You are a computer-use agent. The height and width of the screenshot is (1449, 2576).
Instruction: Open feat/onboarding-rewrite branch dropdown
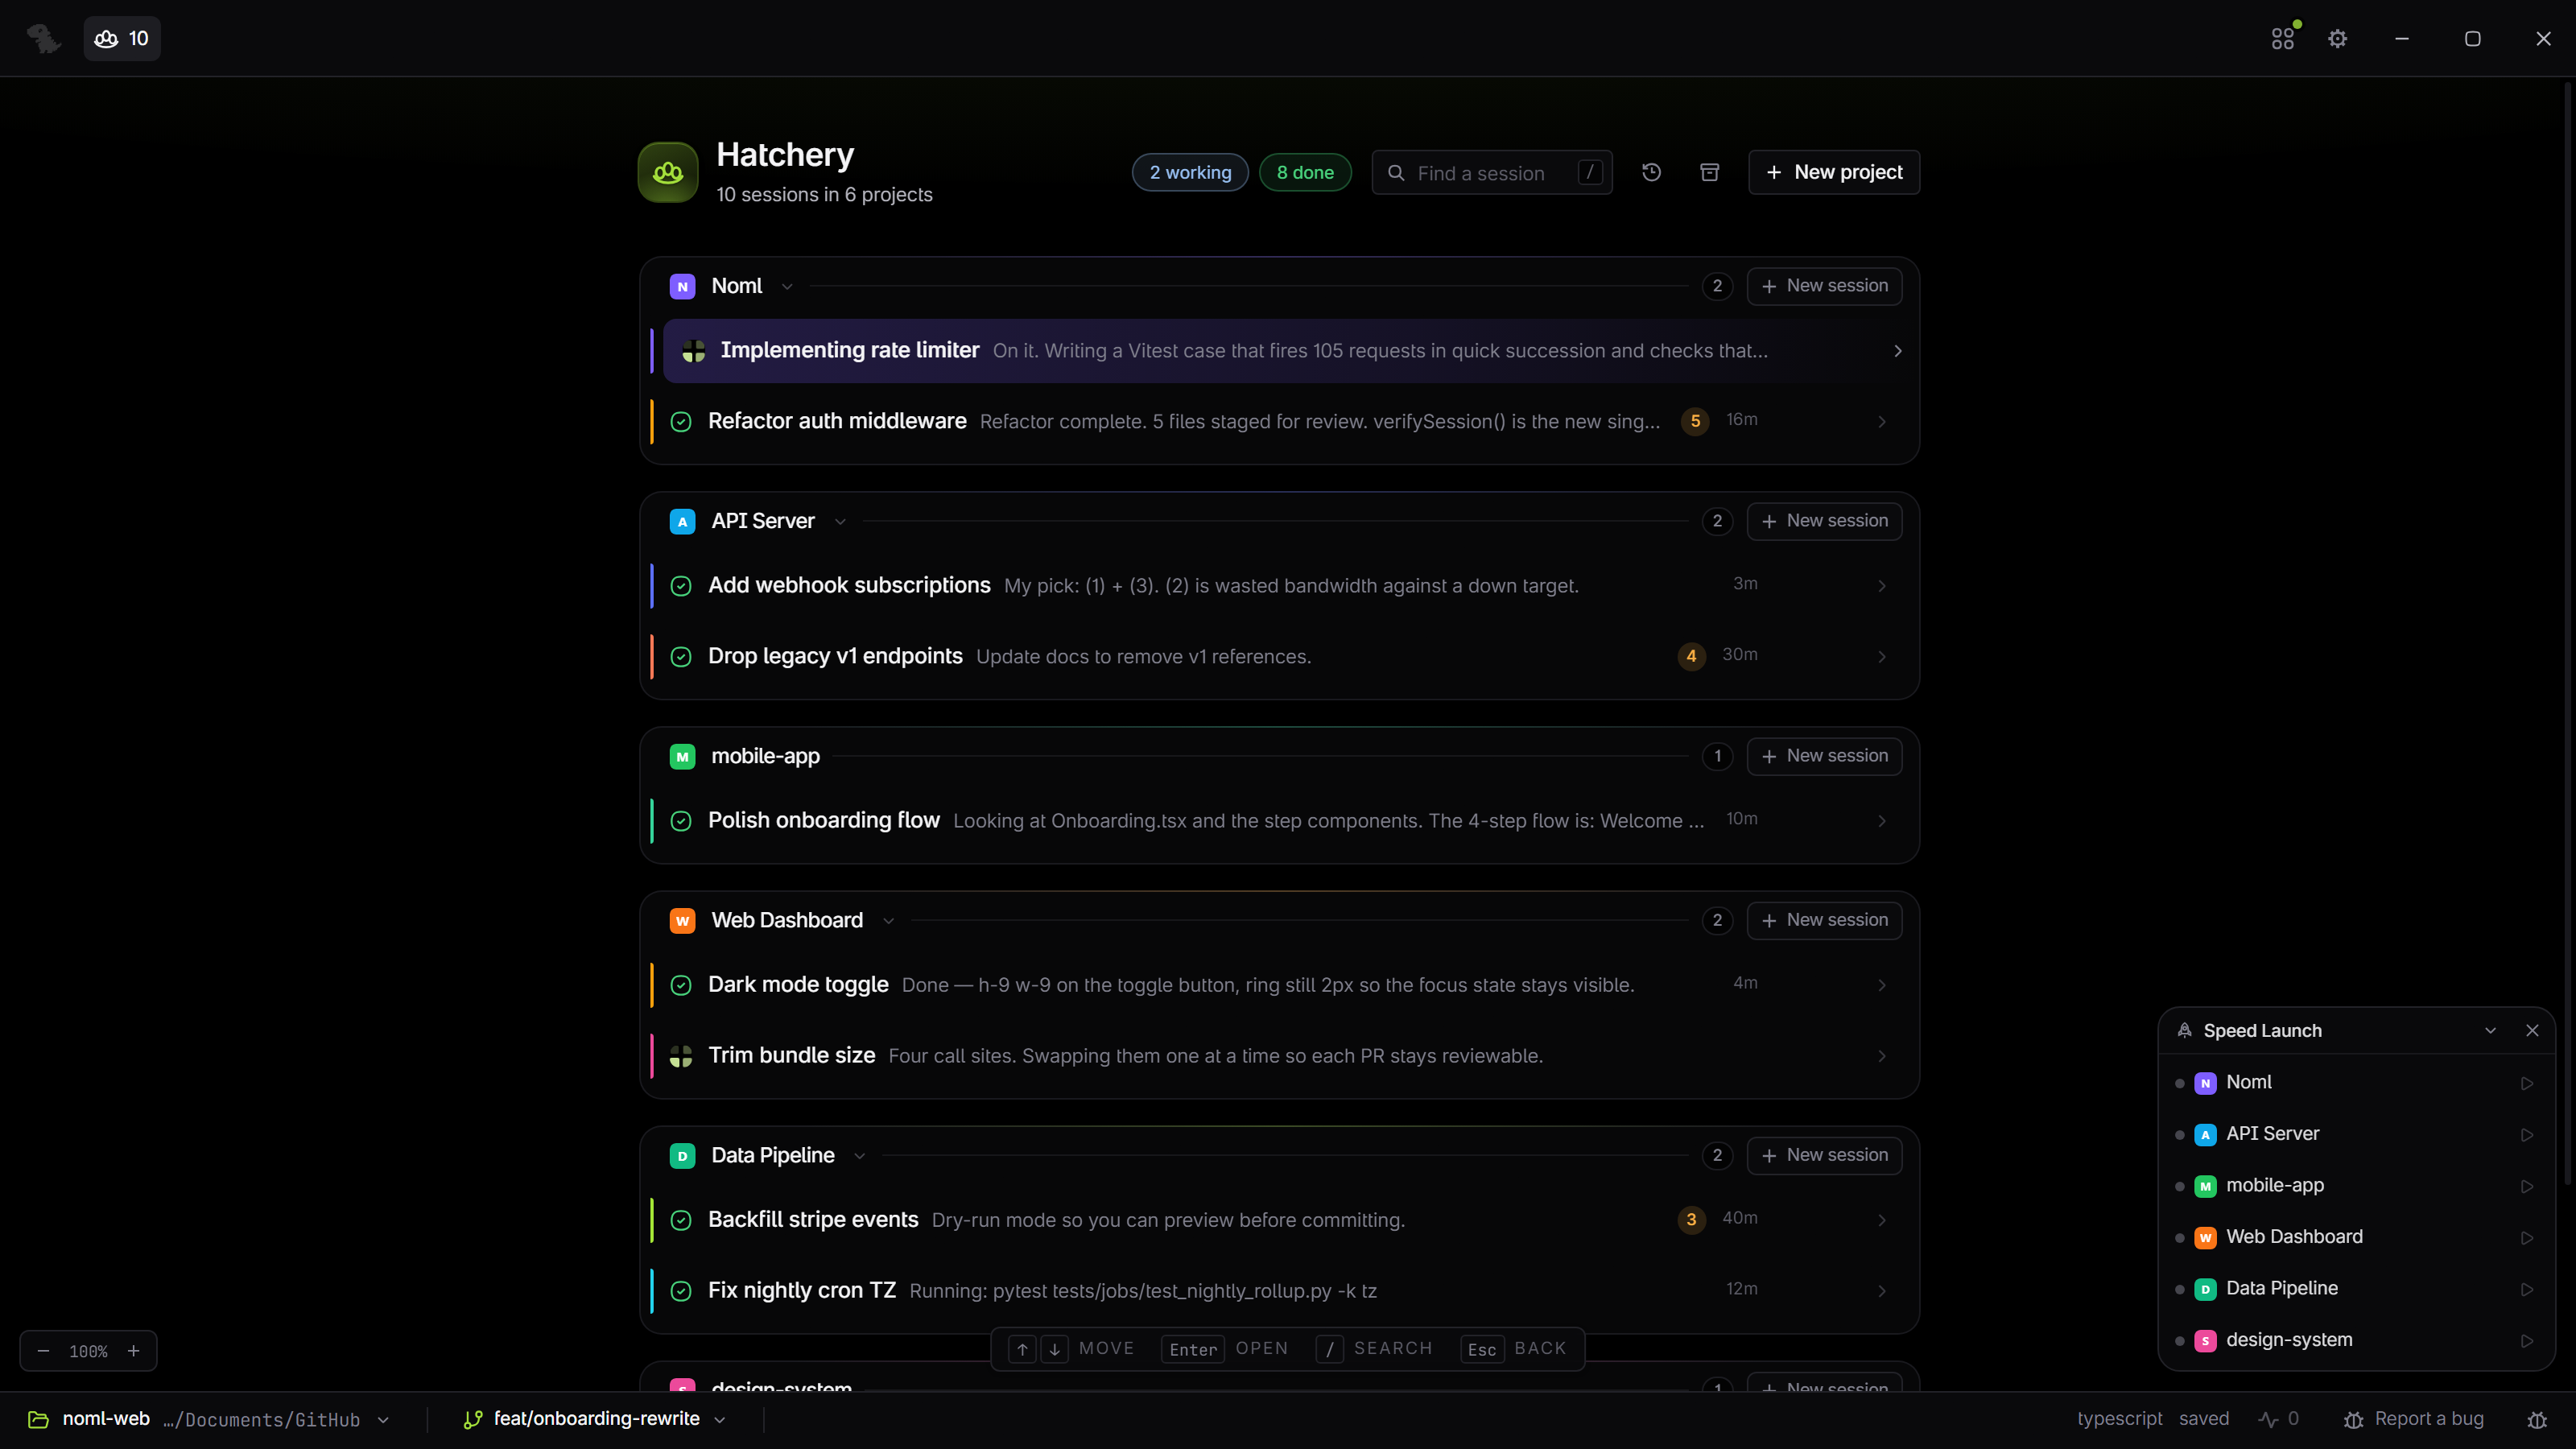click(x=595, y=1419)
